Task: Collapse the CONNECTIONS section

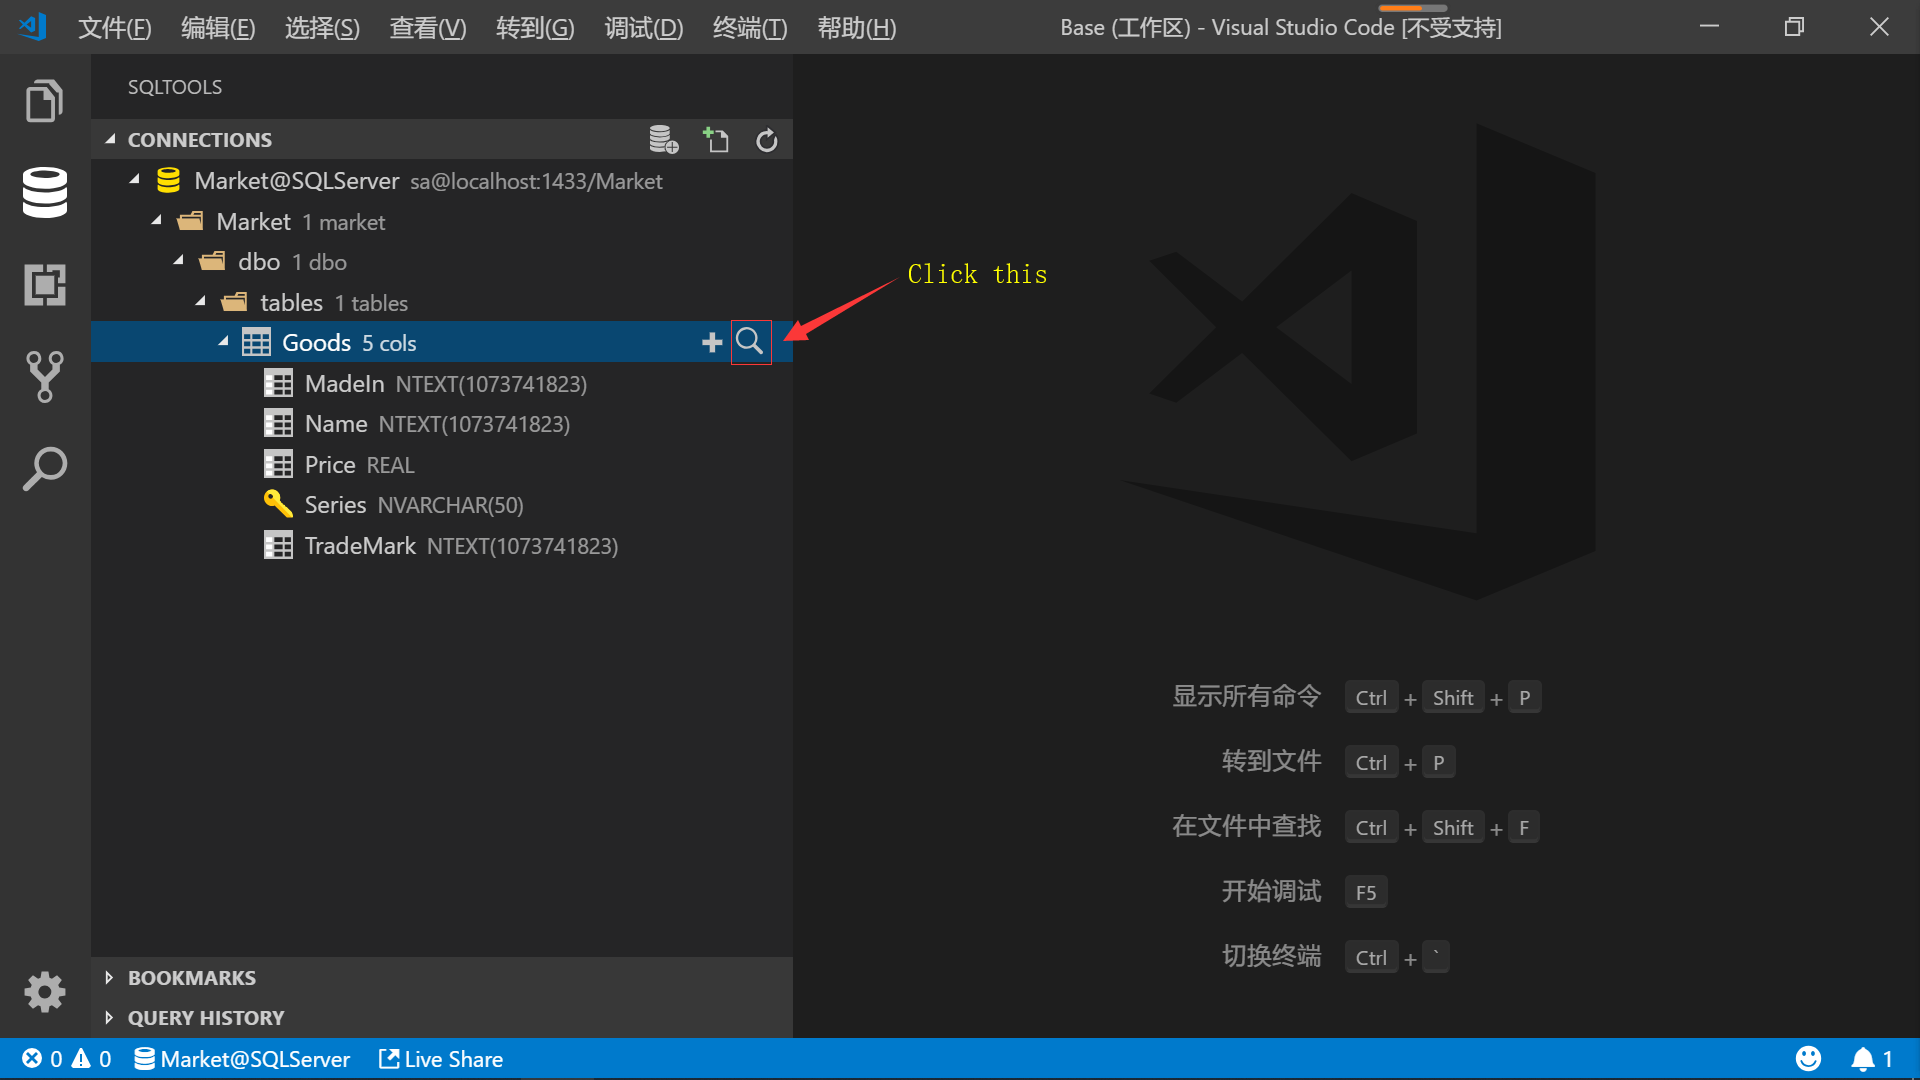Action: click(110, 140)
